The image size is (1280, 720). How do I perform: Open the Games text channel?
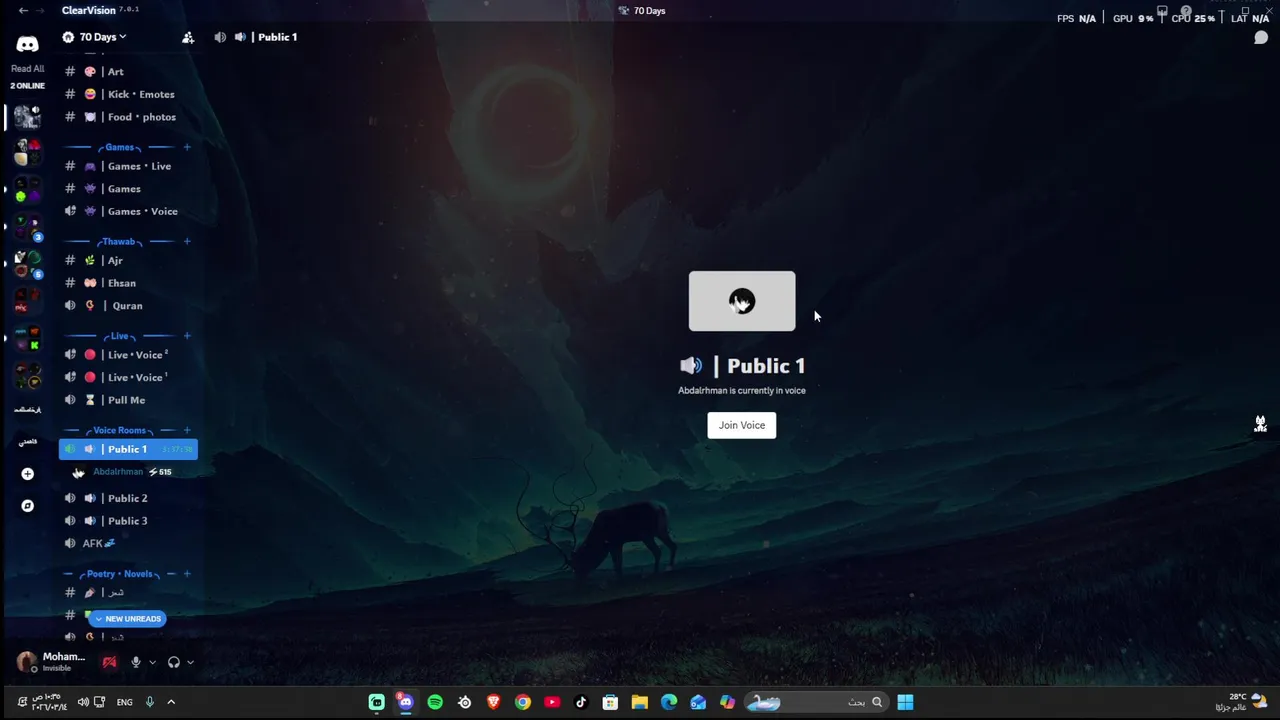click(x=128, y=189)
